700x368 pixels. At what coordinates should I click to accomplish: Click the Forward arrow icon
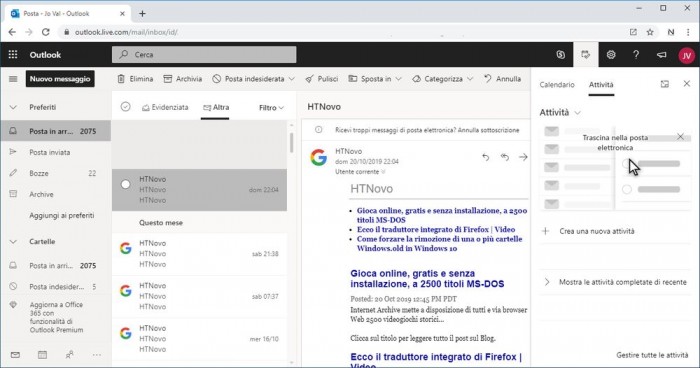(523, 157)
